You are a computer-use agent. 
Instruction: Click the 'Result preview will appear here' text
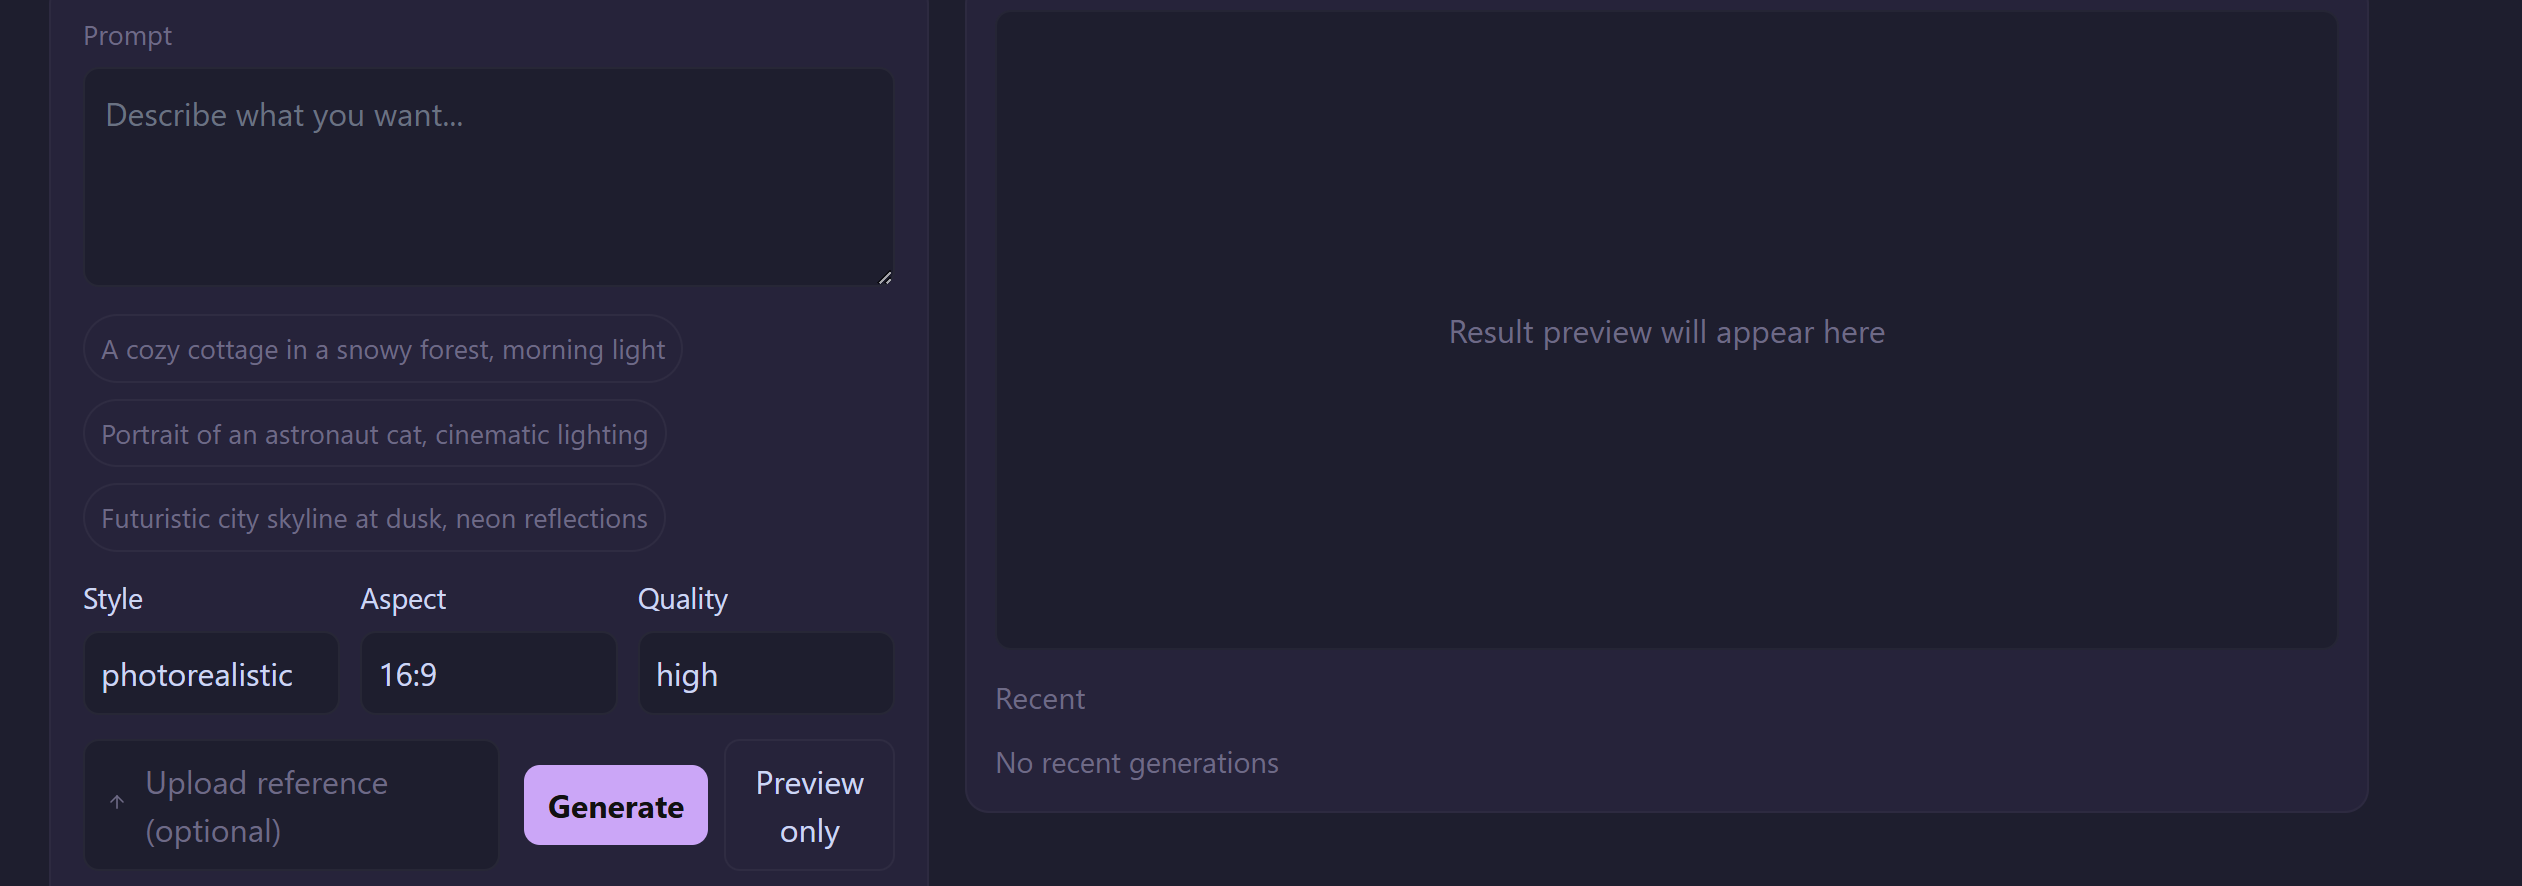coord(1666,332)
